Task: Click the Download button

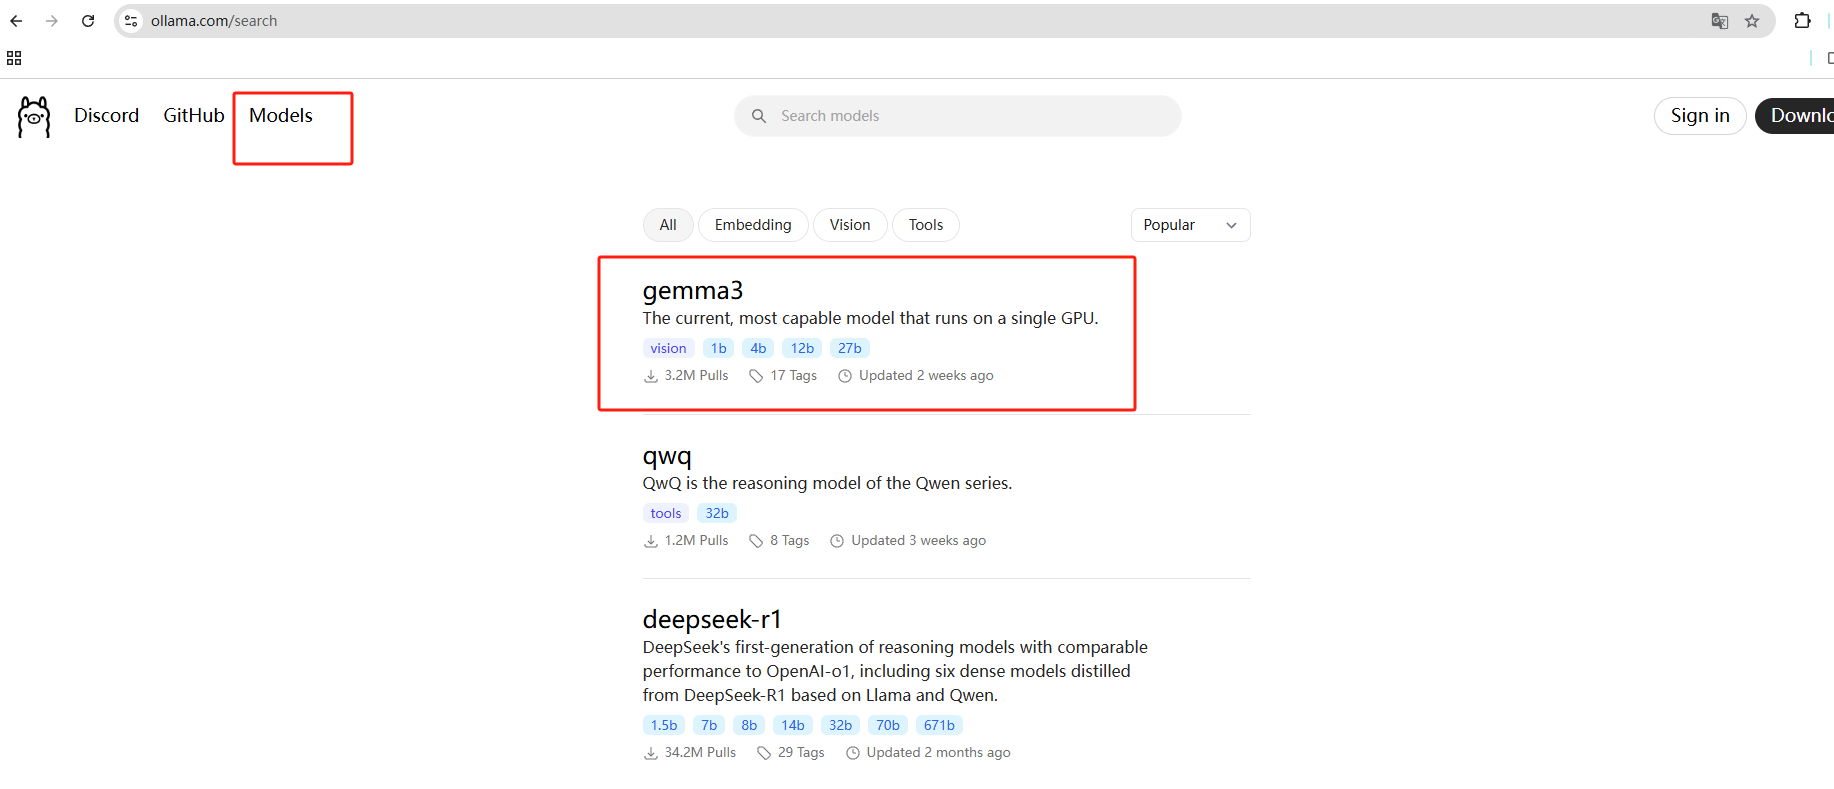Action: click(1795, 116)
